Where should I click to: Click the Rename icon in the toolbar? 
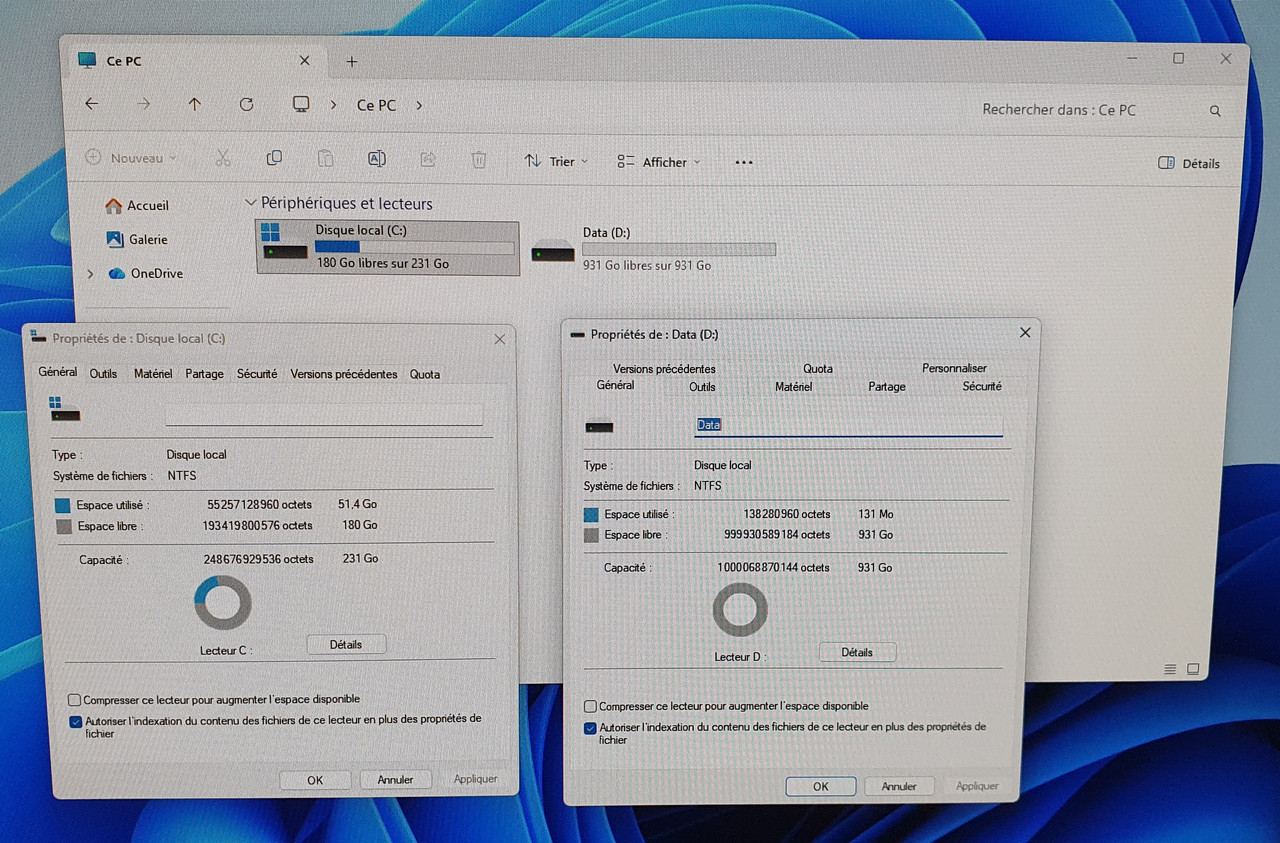pyautogui.click(x=376, y=158)
